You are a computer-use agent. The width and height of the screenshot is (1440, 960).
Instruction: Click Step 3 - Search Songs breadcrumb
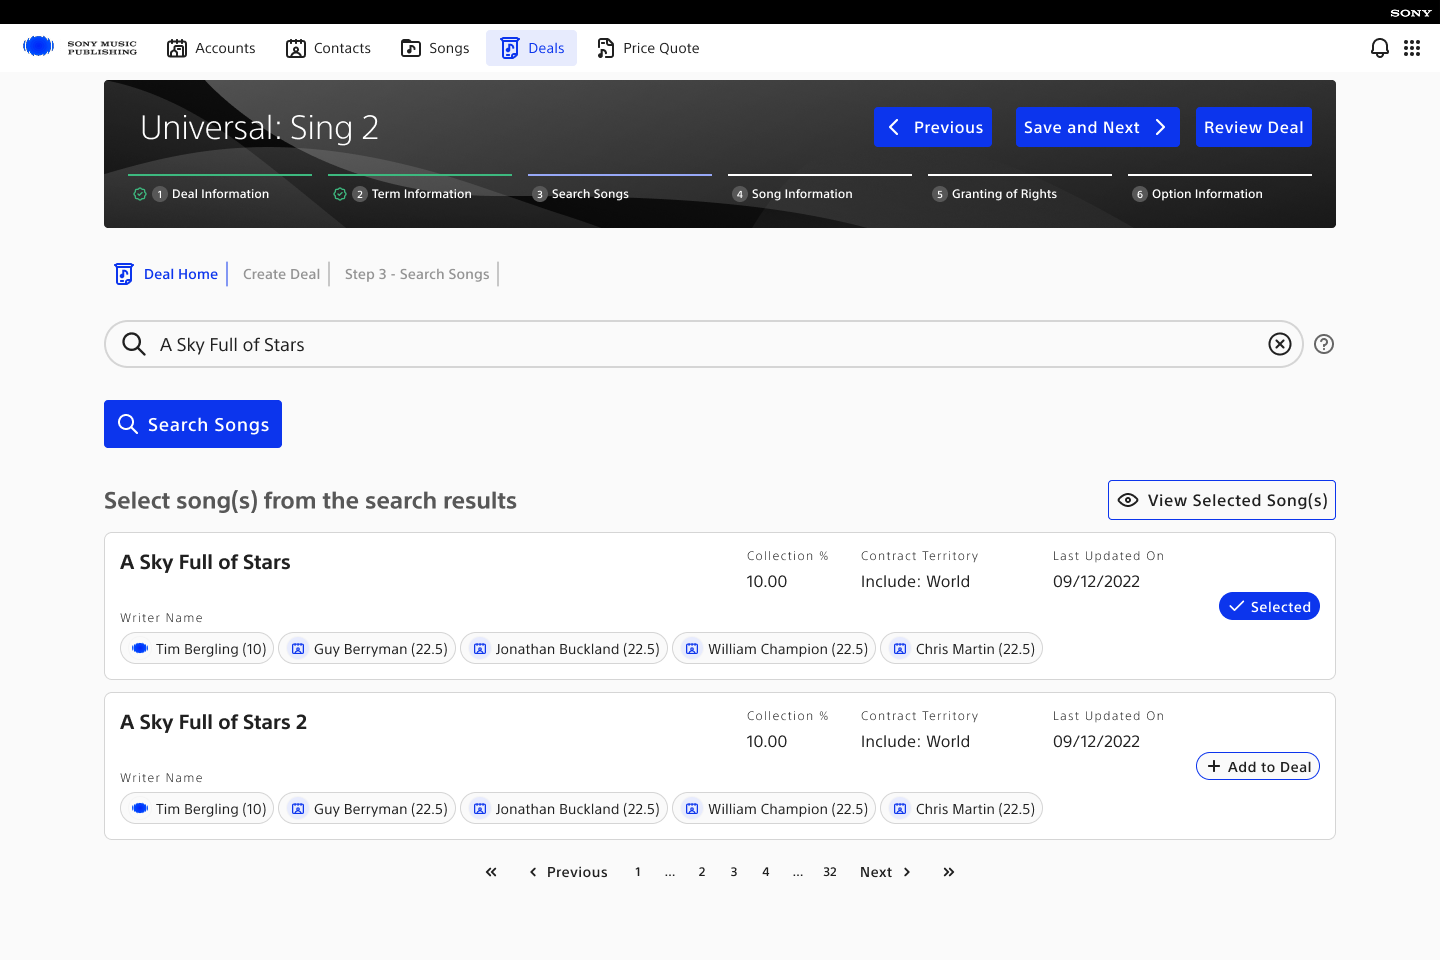[417, 274]
